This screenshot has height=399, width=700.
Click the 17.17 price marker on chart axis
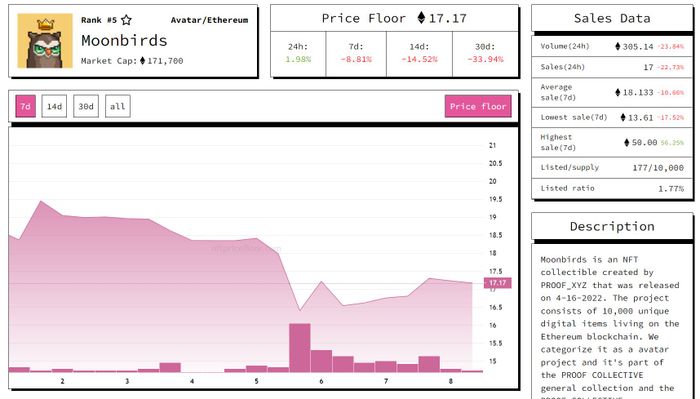coord(498,283)
